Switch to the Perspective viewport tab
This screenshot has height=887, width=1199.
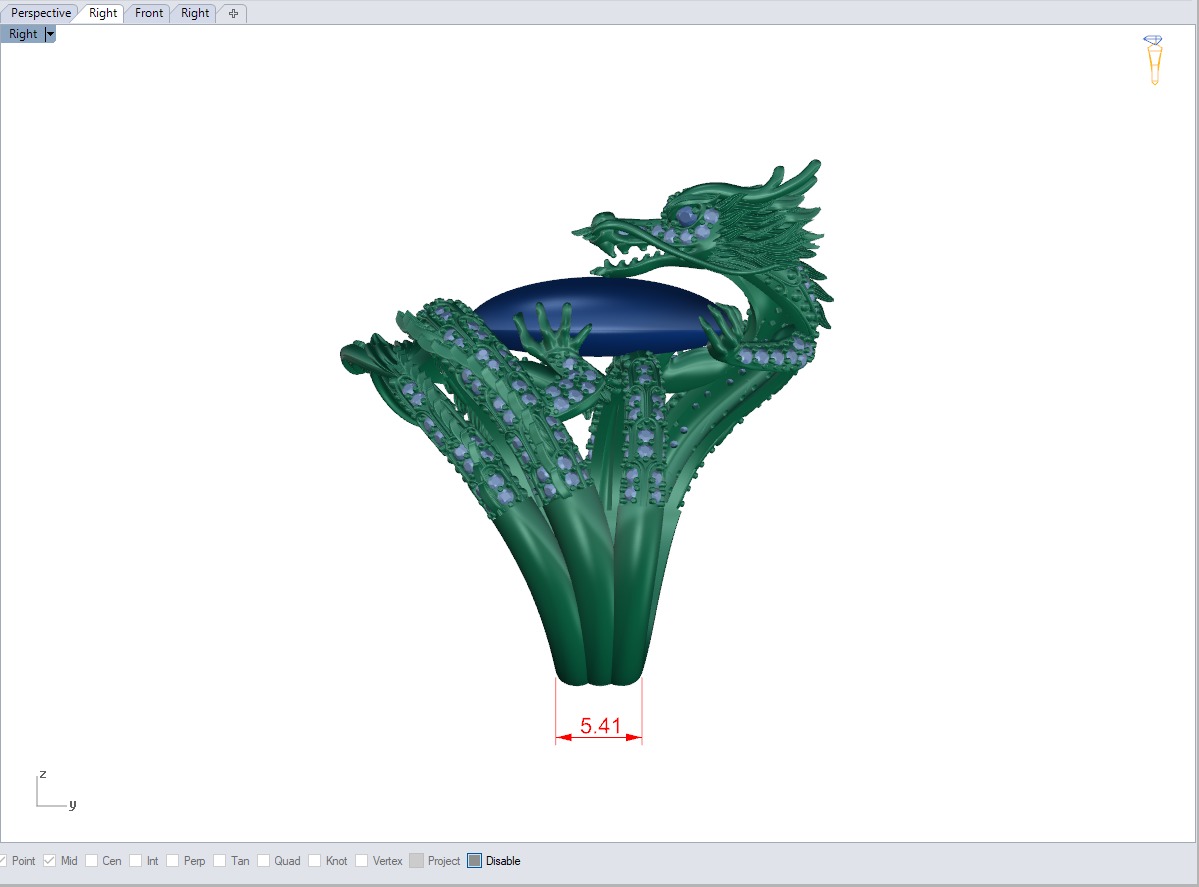tap(41, 13)
